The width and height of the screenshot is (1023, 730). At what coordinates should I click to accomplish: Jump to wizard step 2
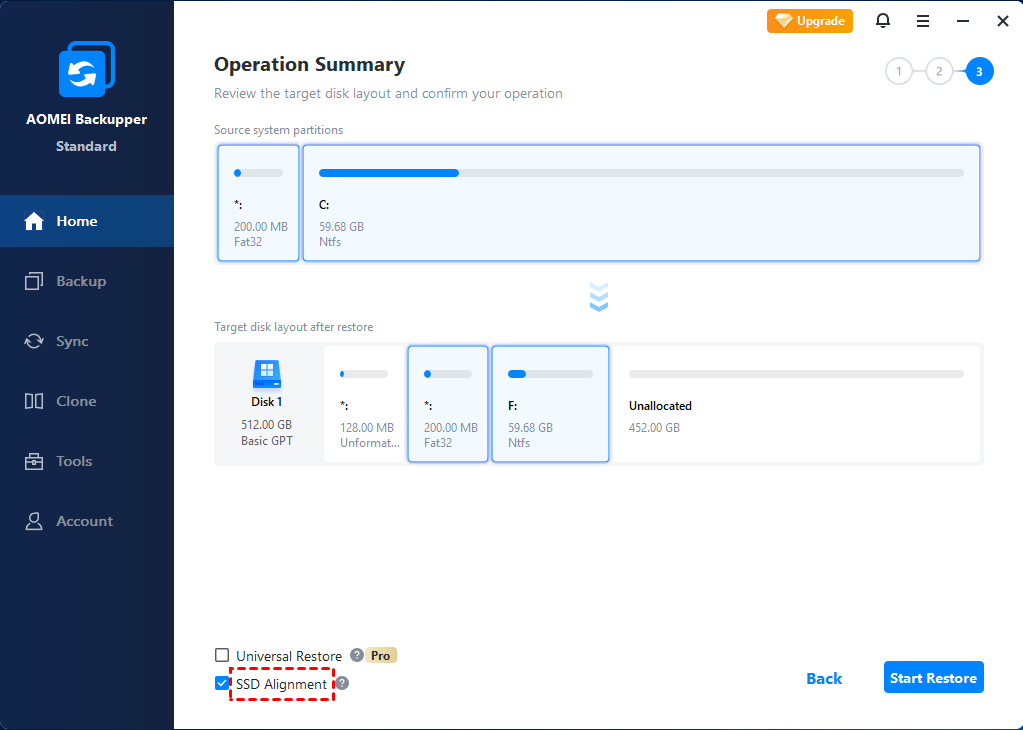[x=939, y=72]
